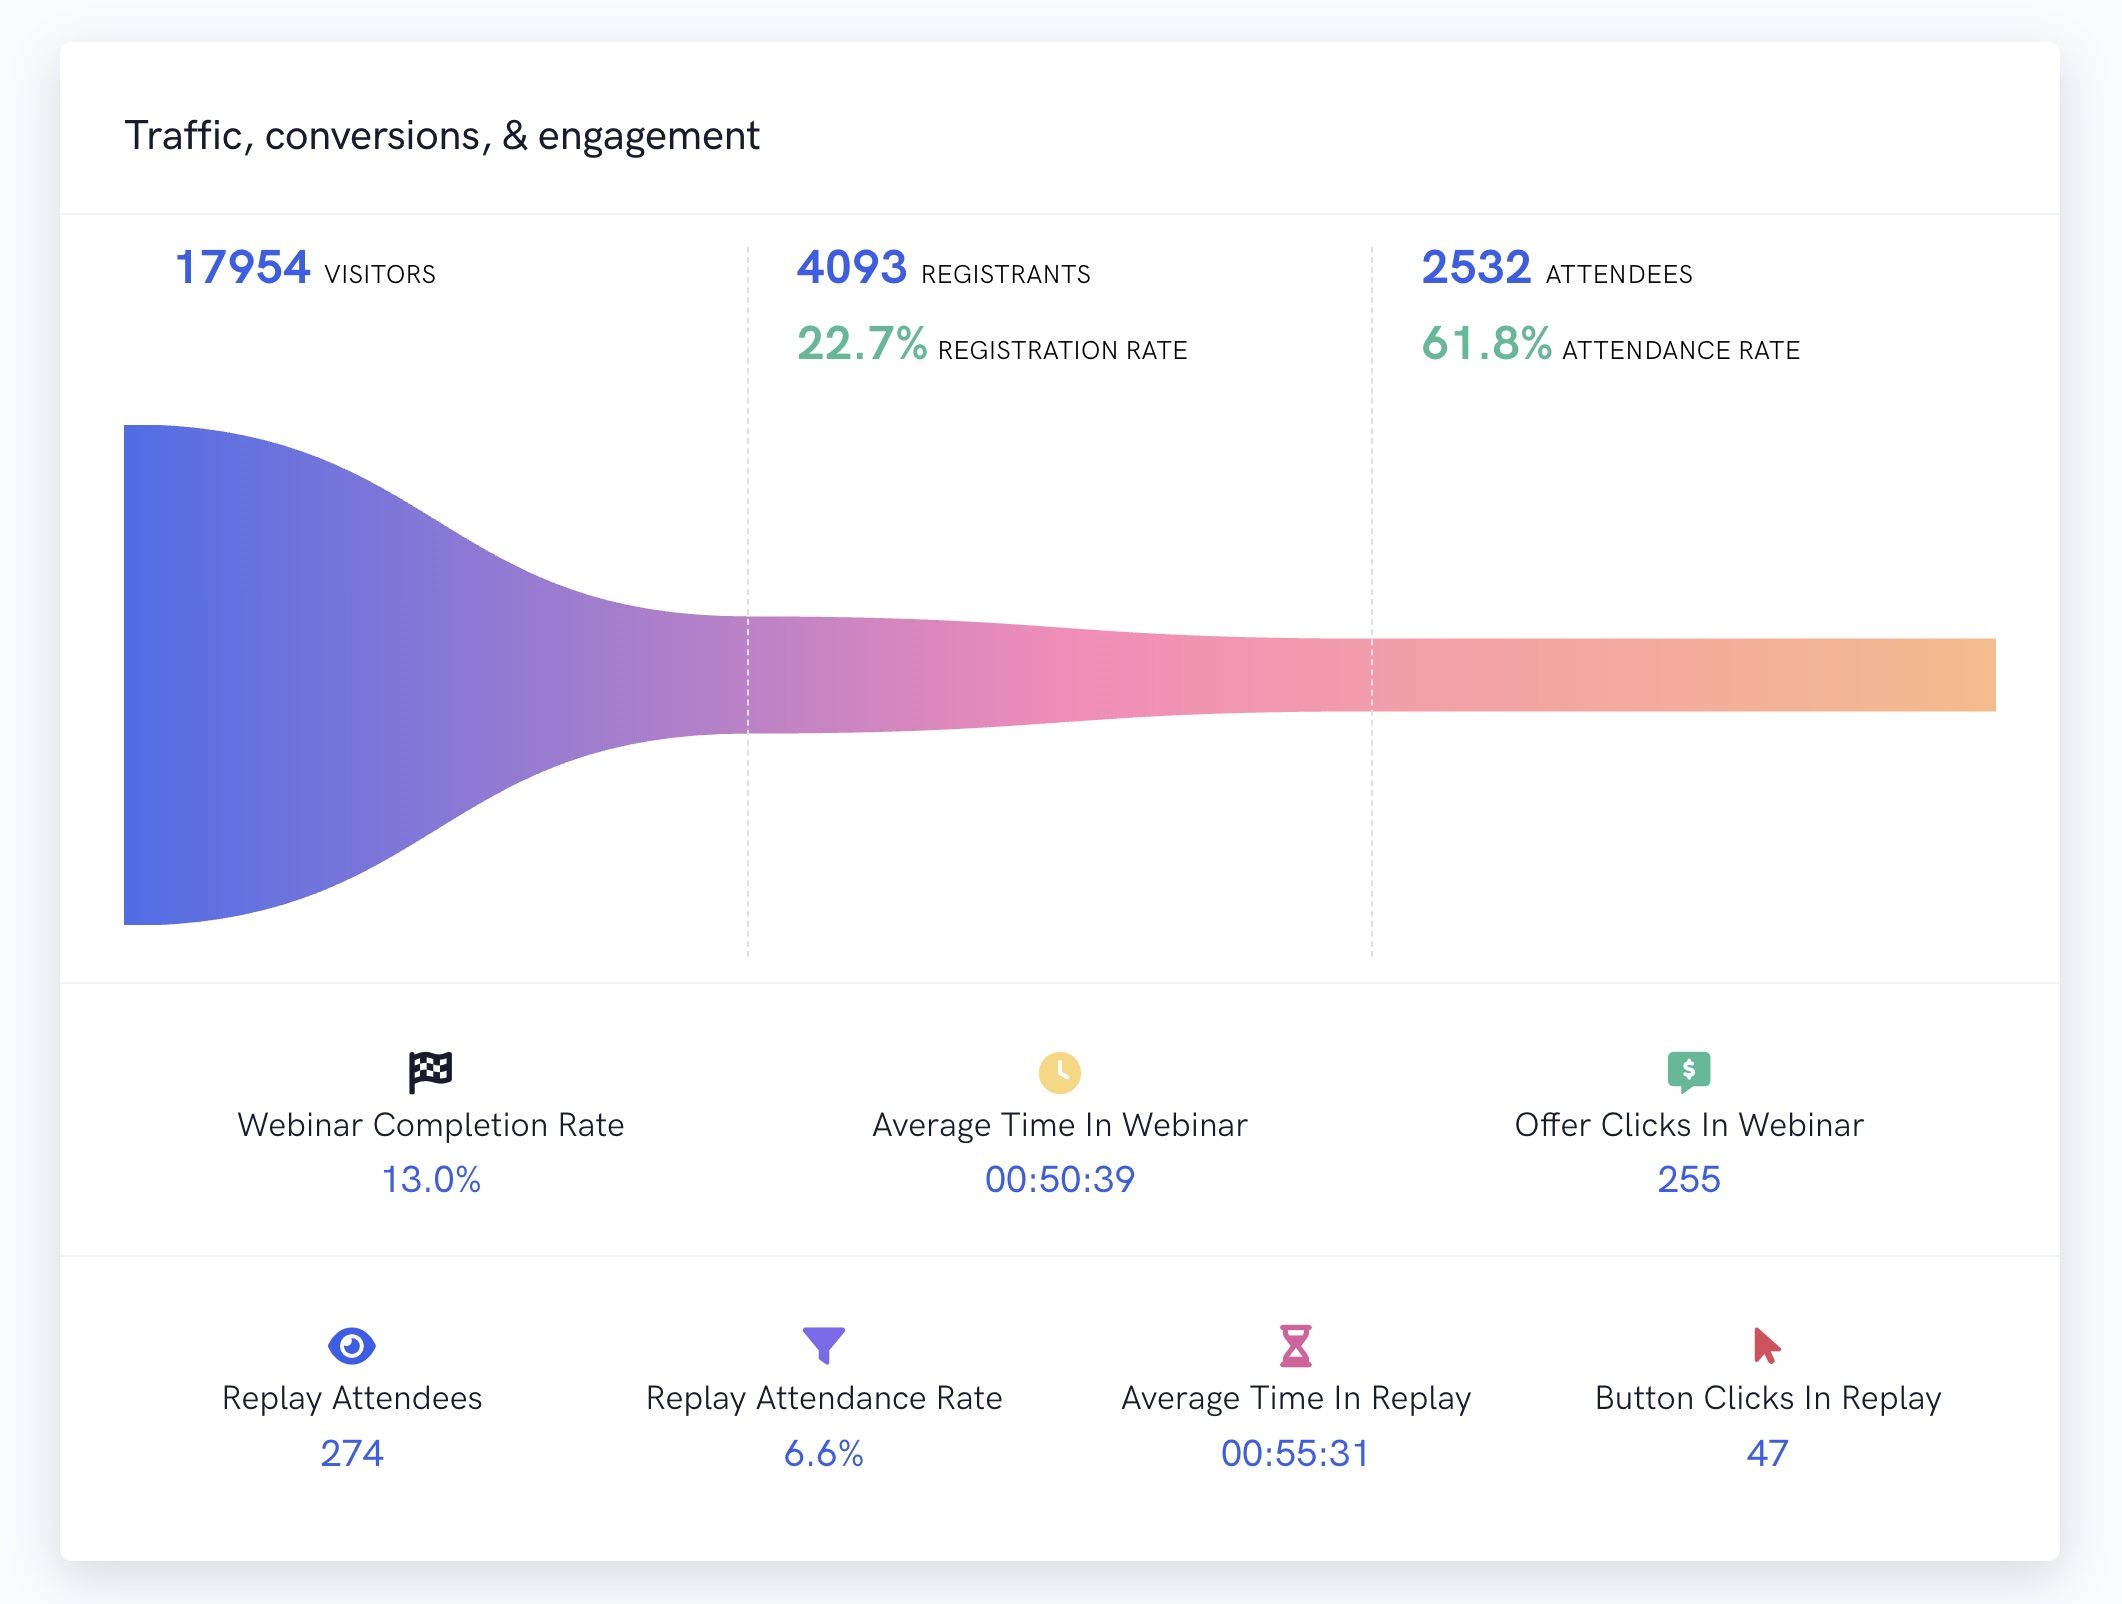Click the 61.8% attendance rate value
Screen dimensions: 2122x1604
coord(1486,344)
